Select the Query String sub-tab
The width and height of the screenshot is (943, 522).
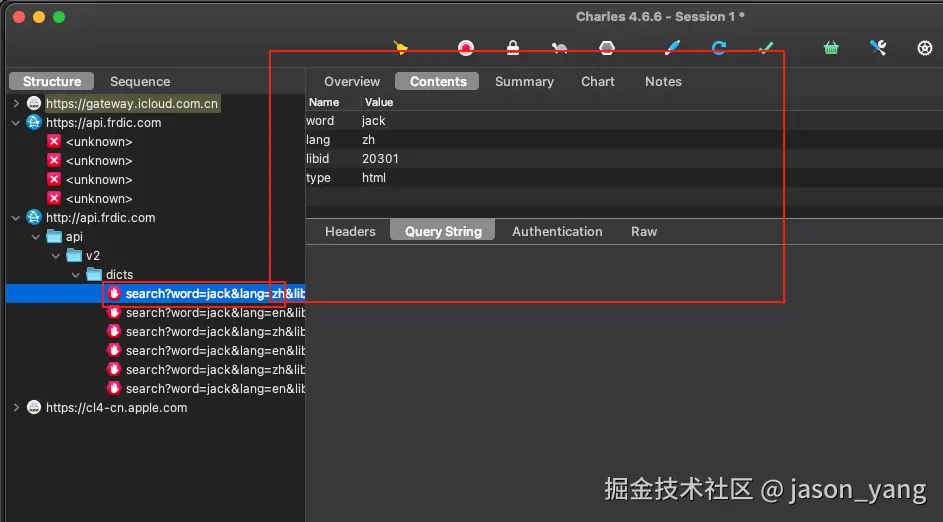(x=443, y=232)
